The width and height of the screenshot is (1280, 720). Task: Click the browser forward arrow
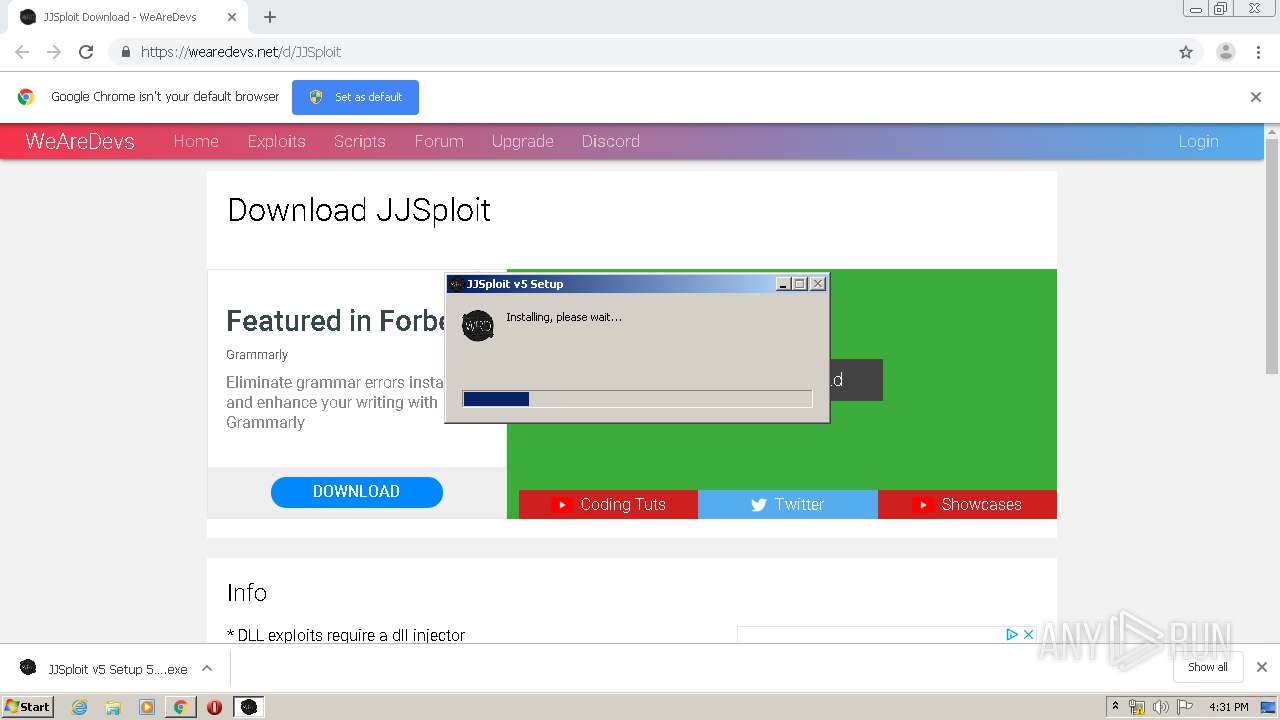pyautogui.click(x=54, y=52)
